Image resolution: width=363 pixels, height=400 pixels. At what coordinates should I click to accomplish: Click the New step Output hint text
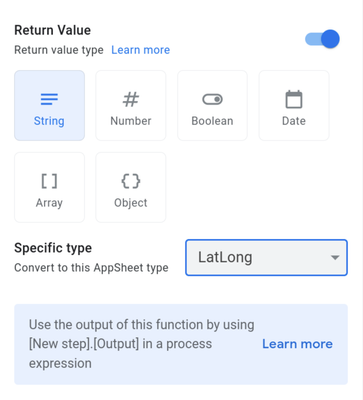click(x=142, y=344)
